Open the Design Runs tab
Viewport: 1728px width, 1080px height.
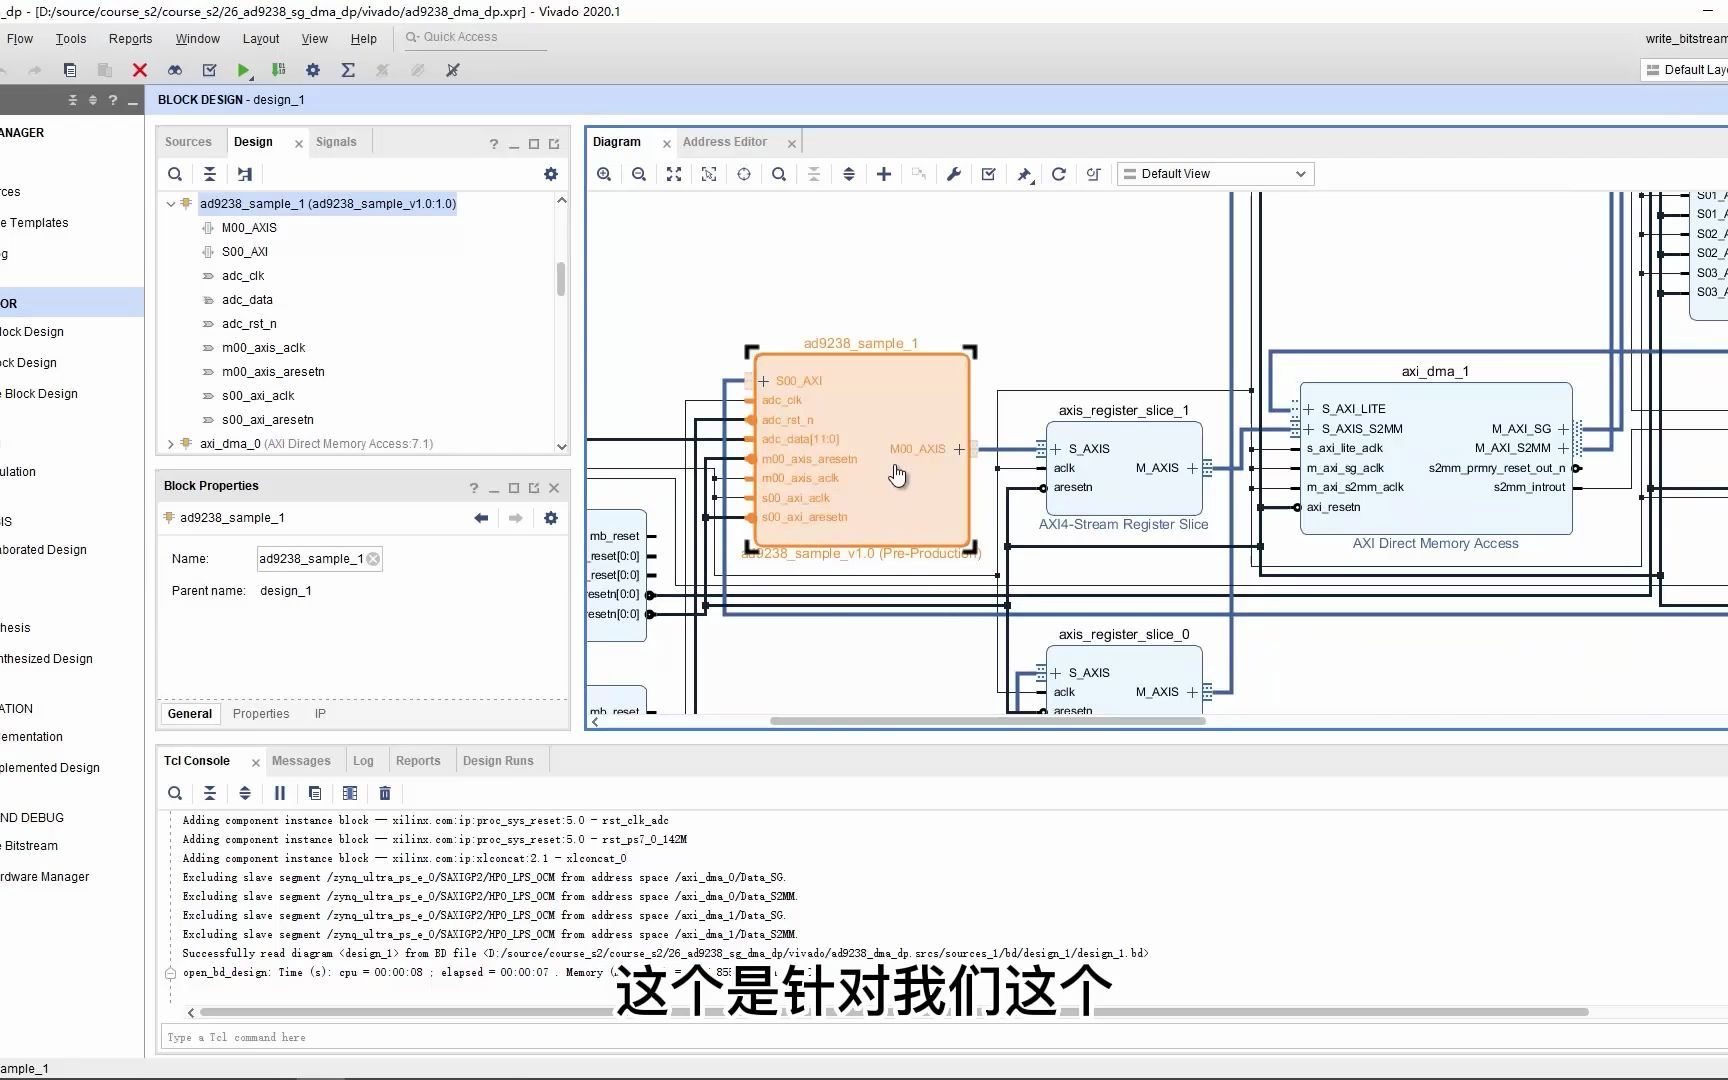point(498,761)
